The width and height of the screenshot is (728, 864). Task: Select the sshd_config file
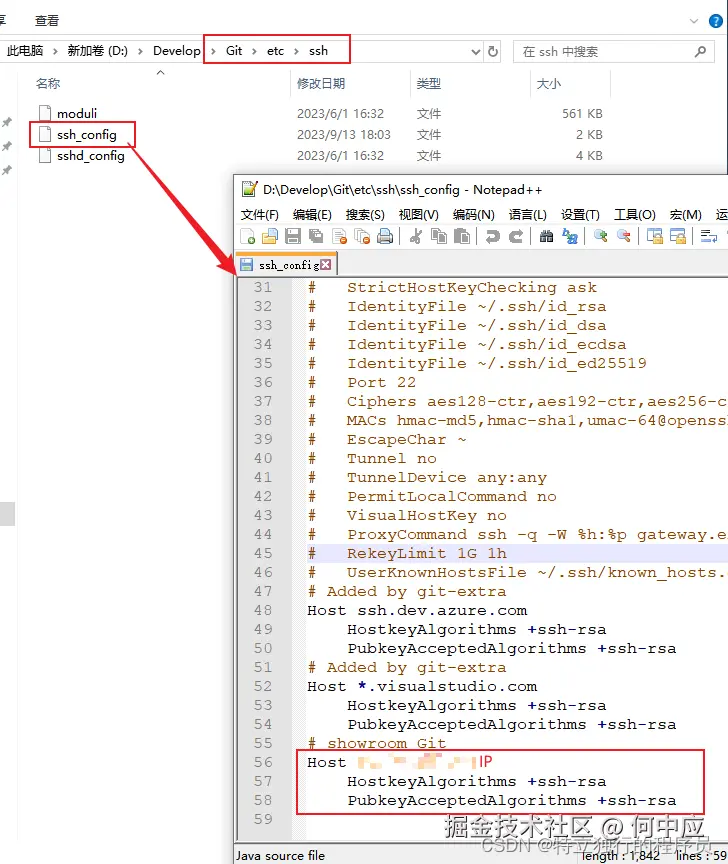90,156
